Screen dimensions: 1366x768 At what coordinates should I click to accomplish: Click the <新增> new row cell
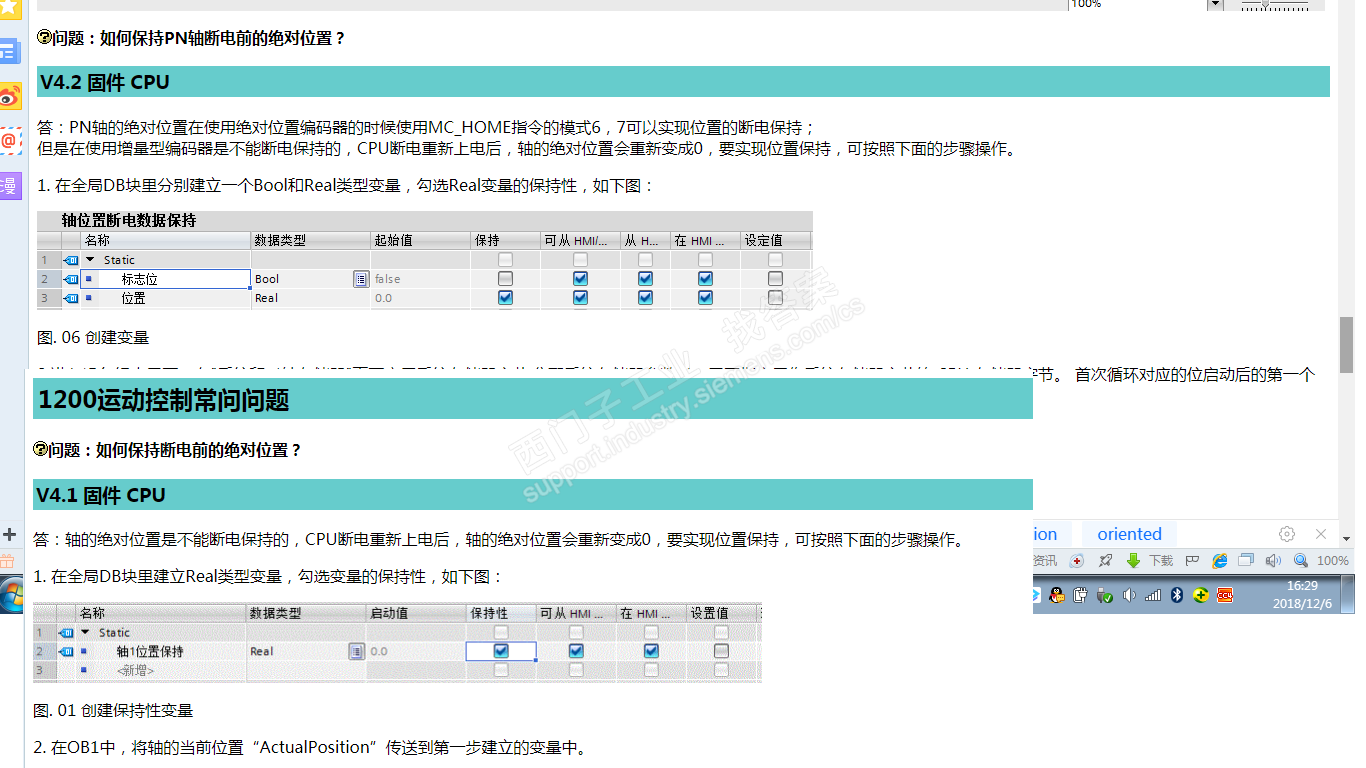(160, 670)
